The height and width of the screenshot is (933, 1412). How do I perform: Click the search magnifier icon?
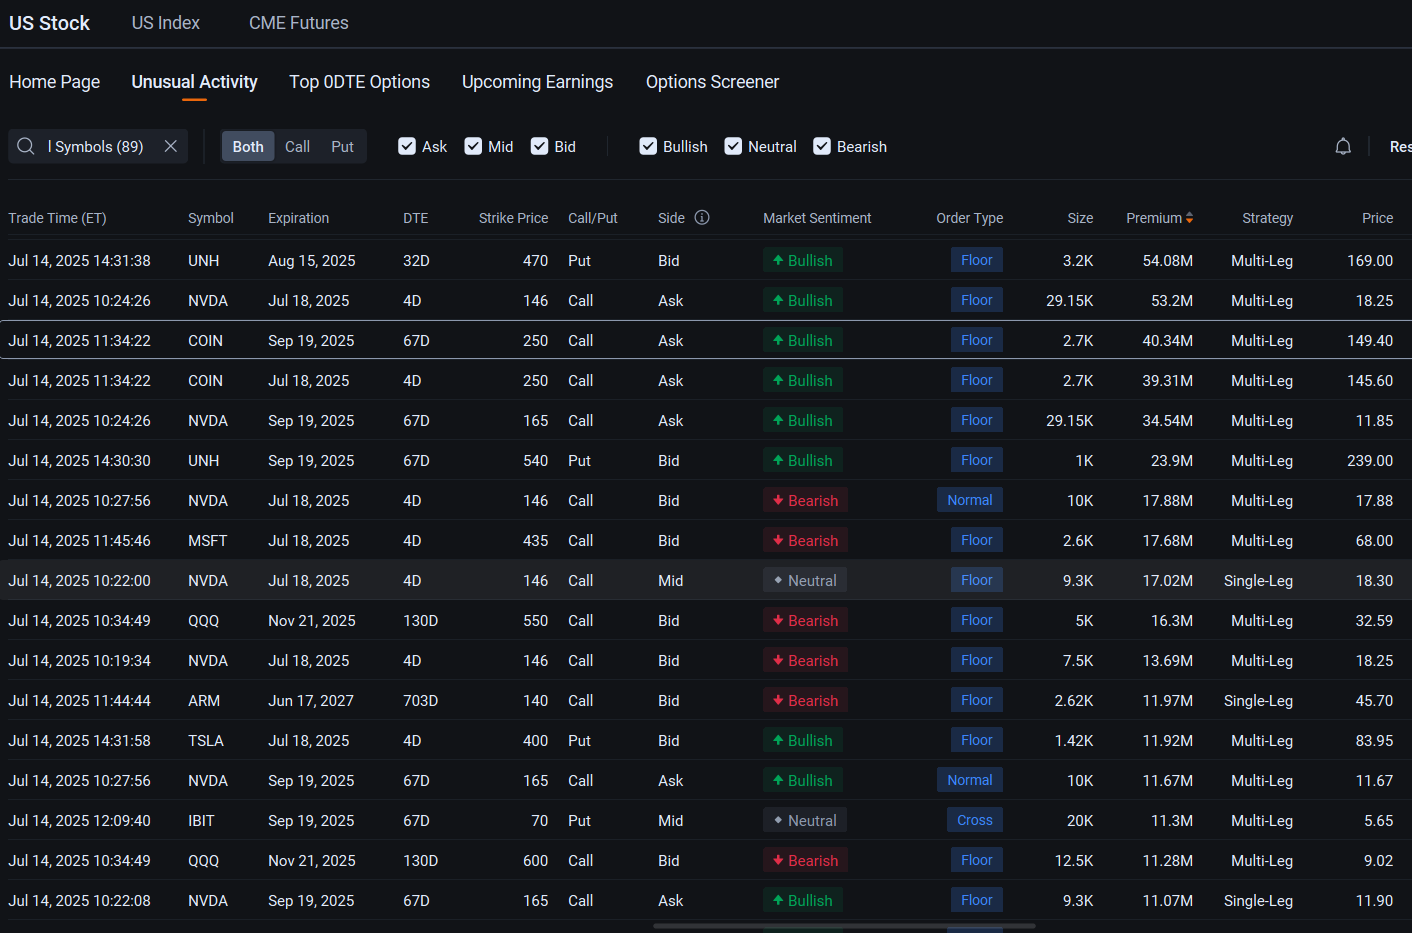click(26, 147)
